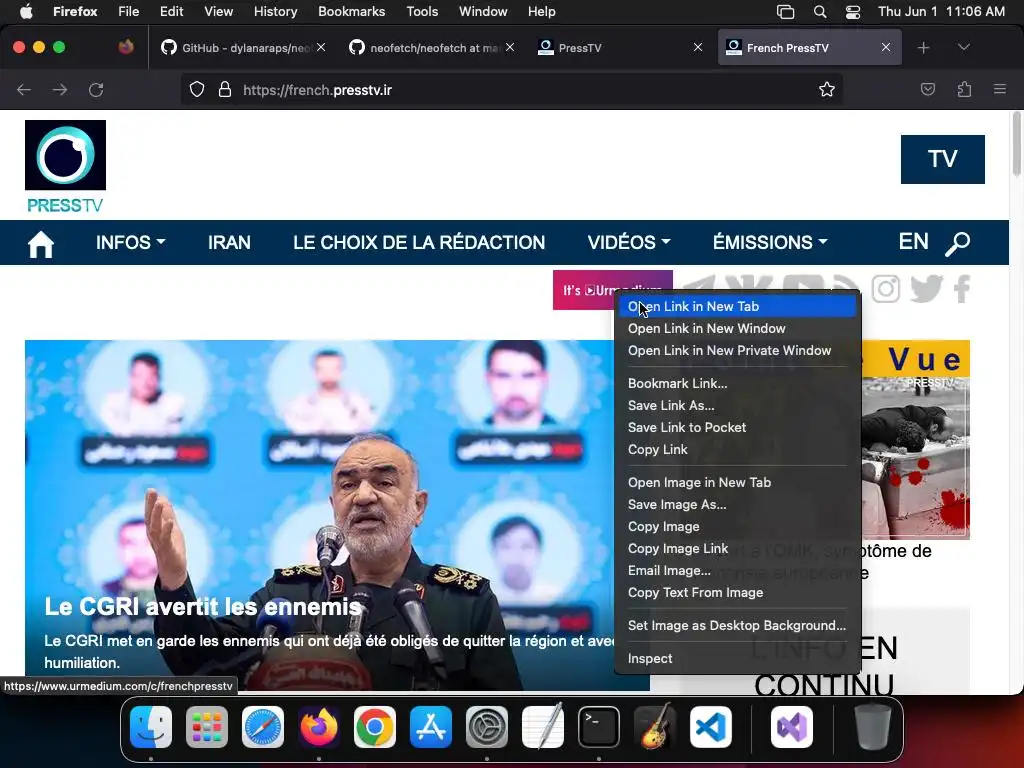Select Set Image as Desktop Background

point(737,626)
